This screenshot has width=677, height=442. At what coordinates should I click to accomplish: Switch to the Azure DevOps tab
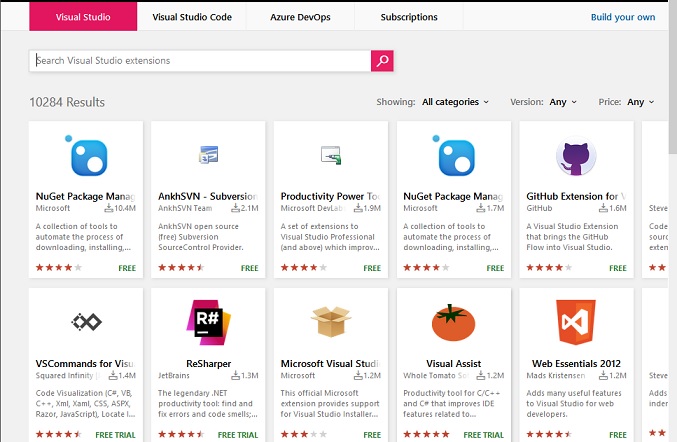(x=300, y=17)
